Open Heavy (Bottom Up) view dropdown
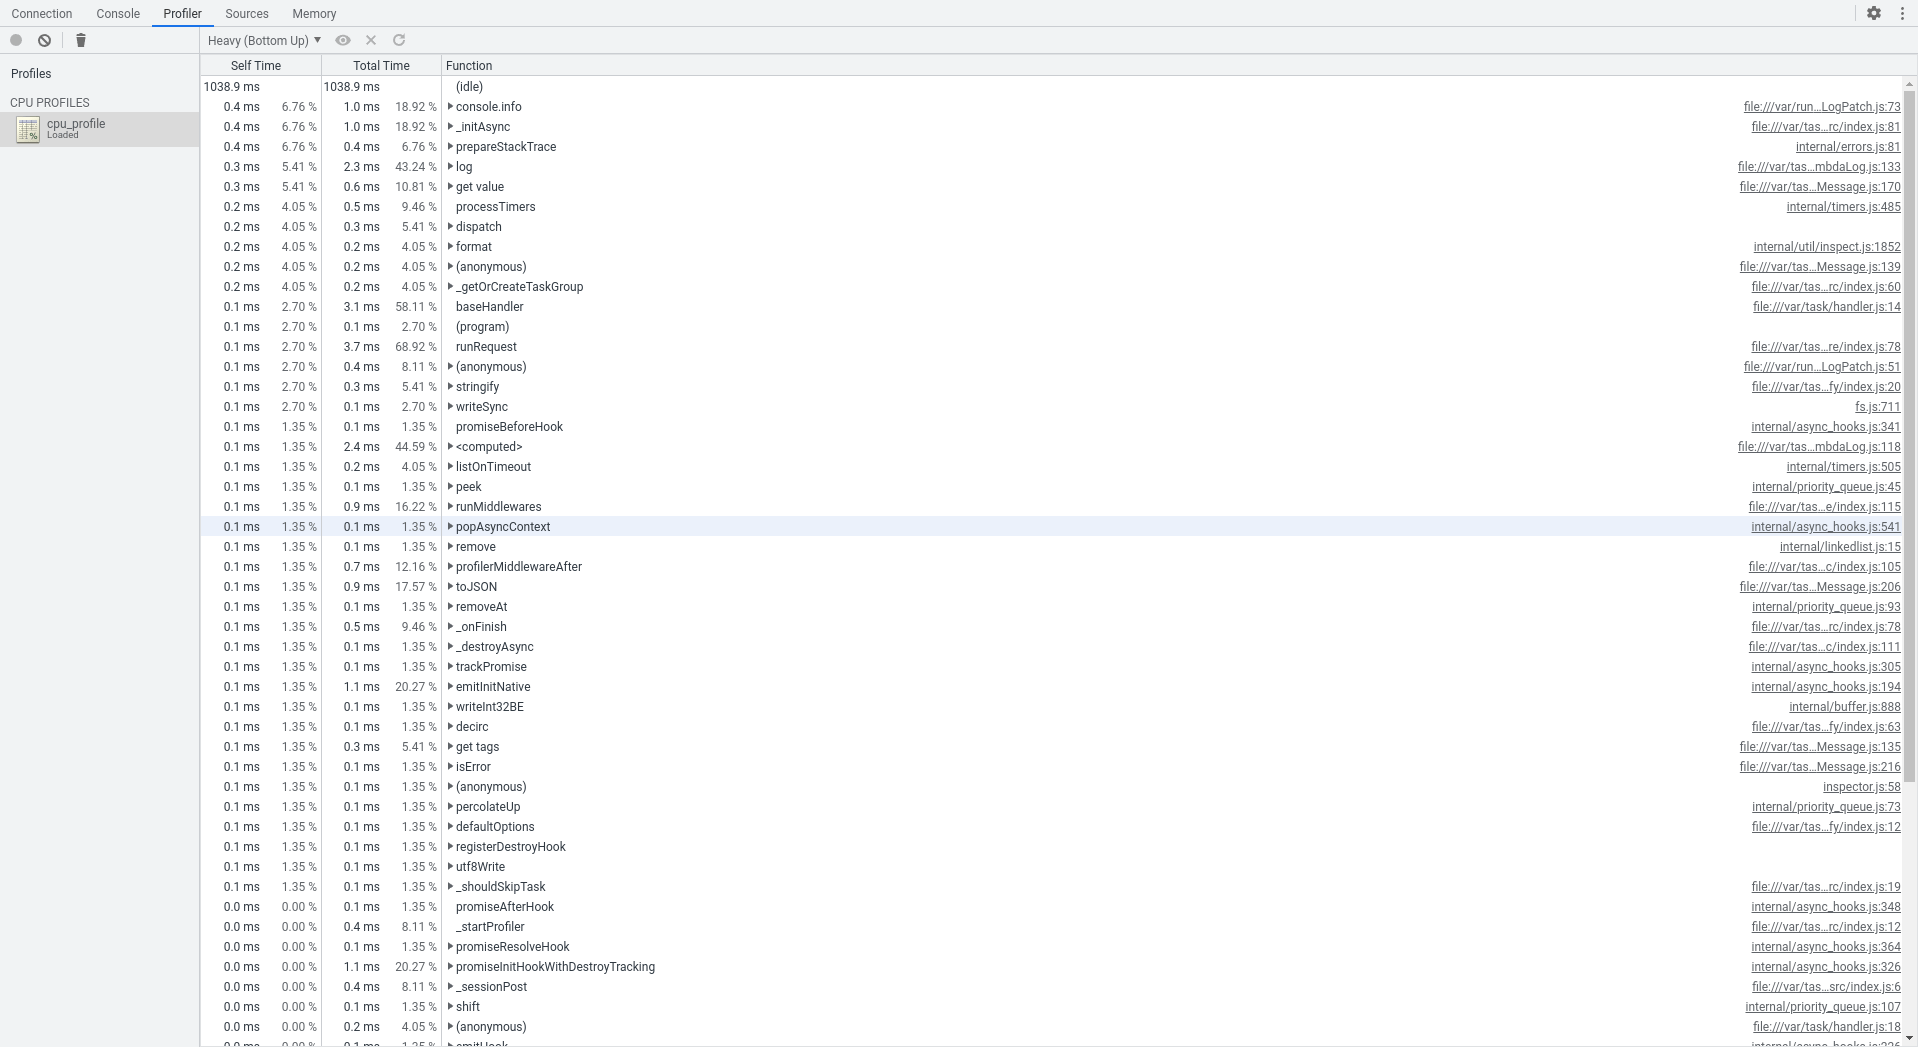This screenshot has width=1918, height=1047. tap(264, 40)
